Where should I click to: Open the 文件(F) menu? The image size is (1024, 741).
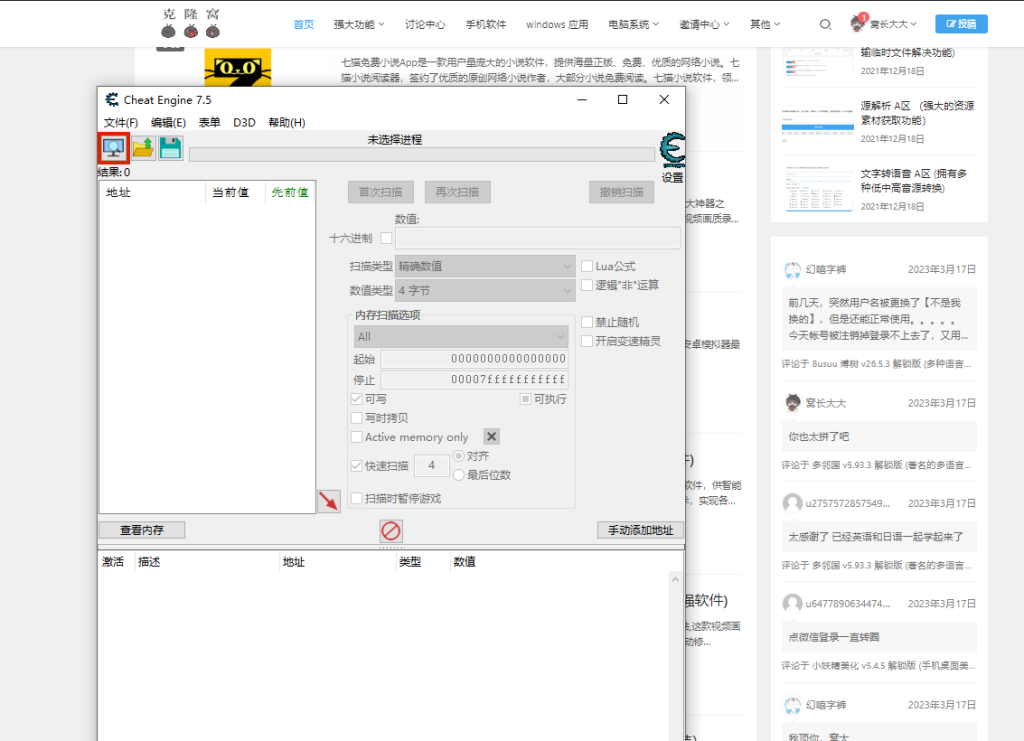[121, 123]
